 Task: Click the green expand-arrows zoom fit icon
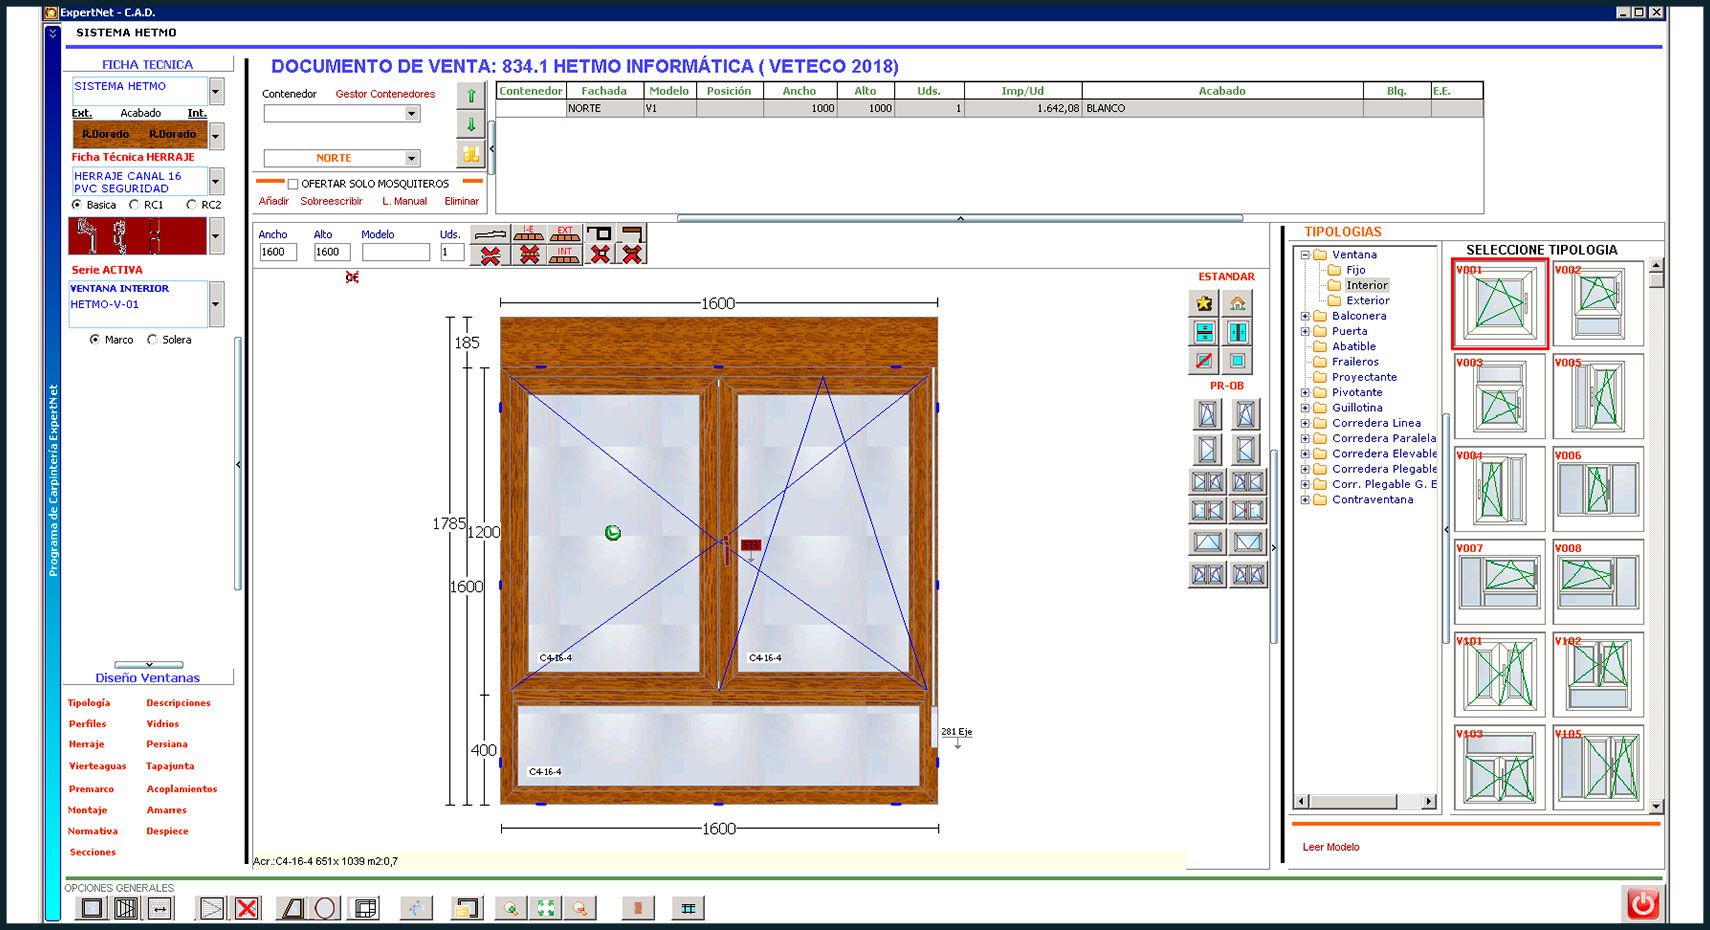(545, 908)
